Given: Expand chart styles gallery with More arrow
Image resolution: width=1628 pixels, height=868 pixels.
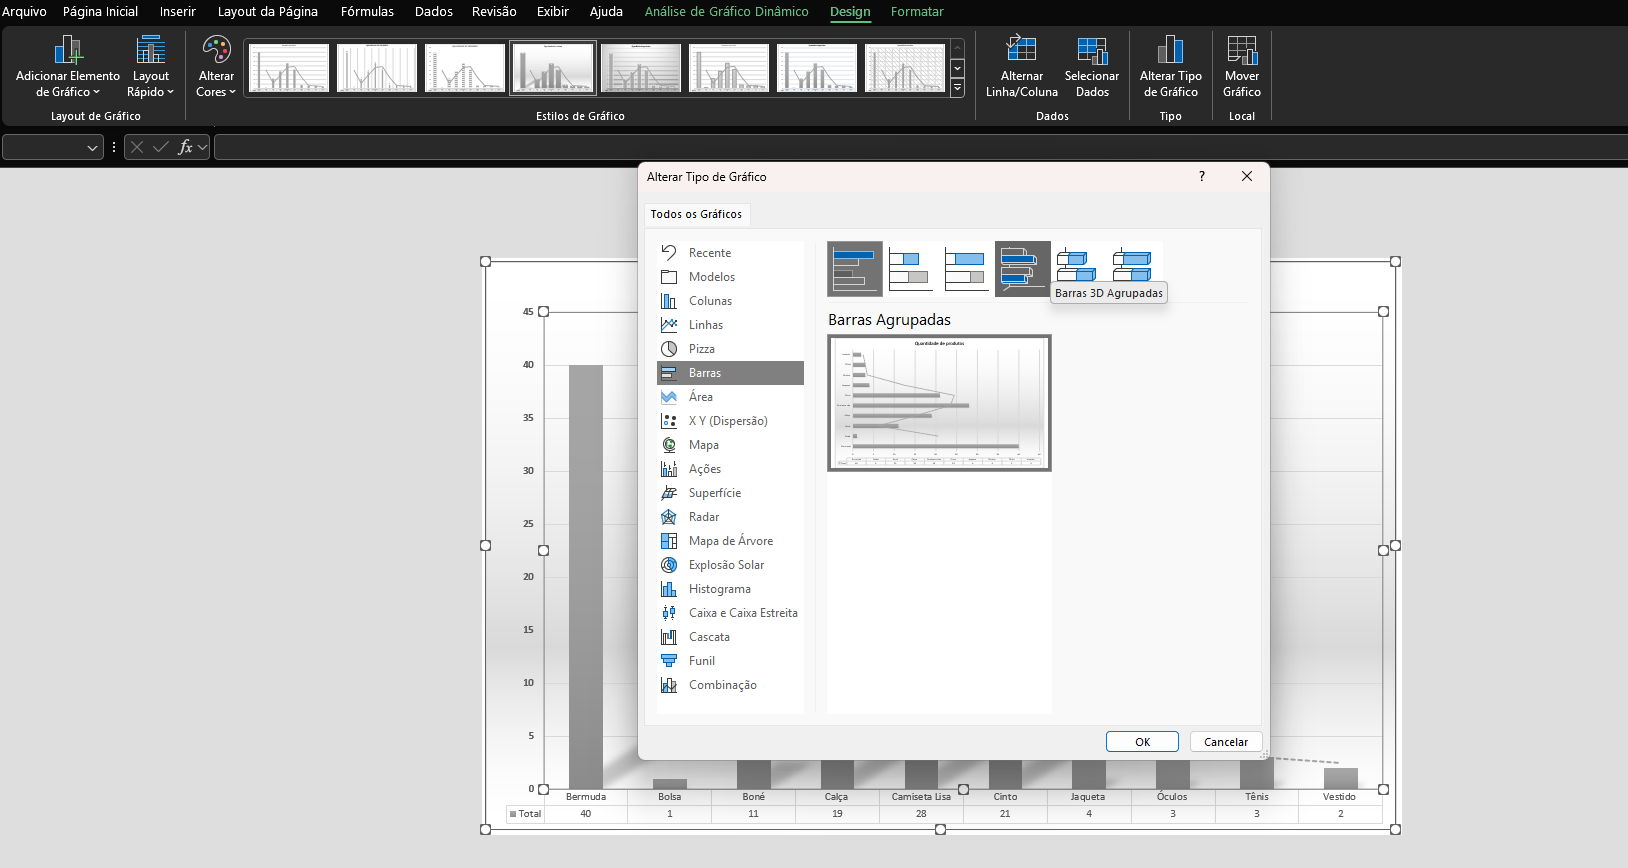Looking at the screenshot, I should pos(957,88).
